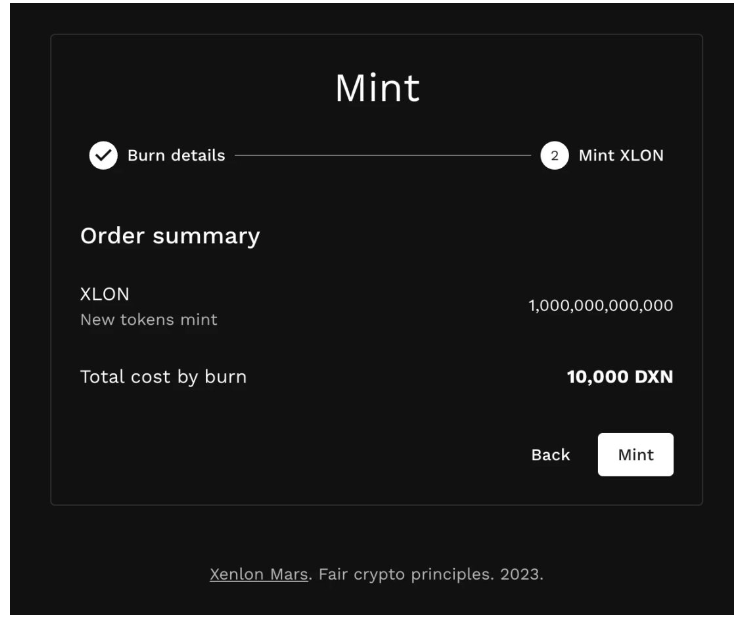Image resolution: width=747 pixels, height=623 pixels.
Task: Click the New tokens mint subtitle
Action: click(x=149, y=320)
